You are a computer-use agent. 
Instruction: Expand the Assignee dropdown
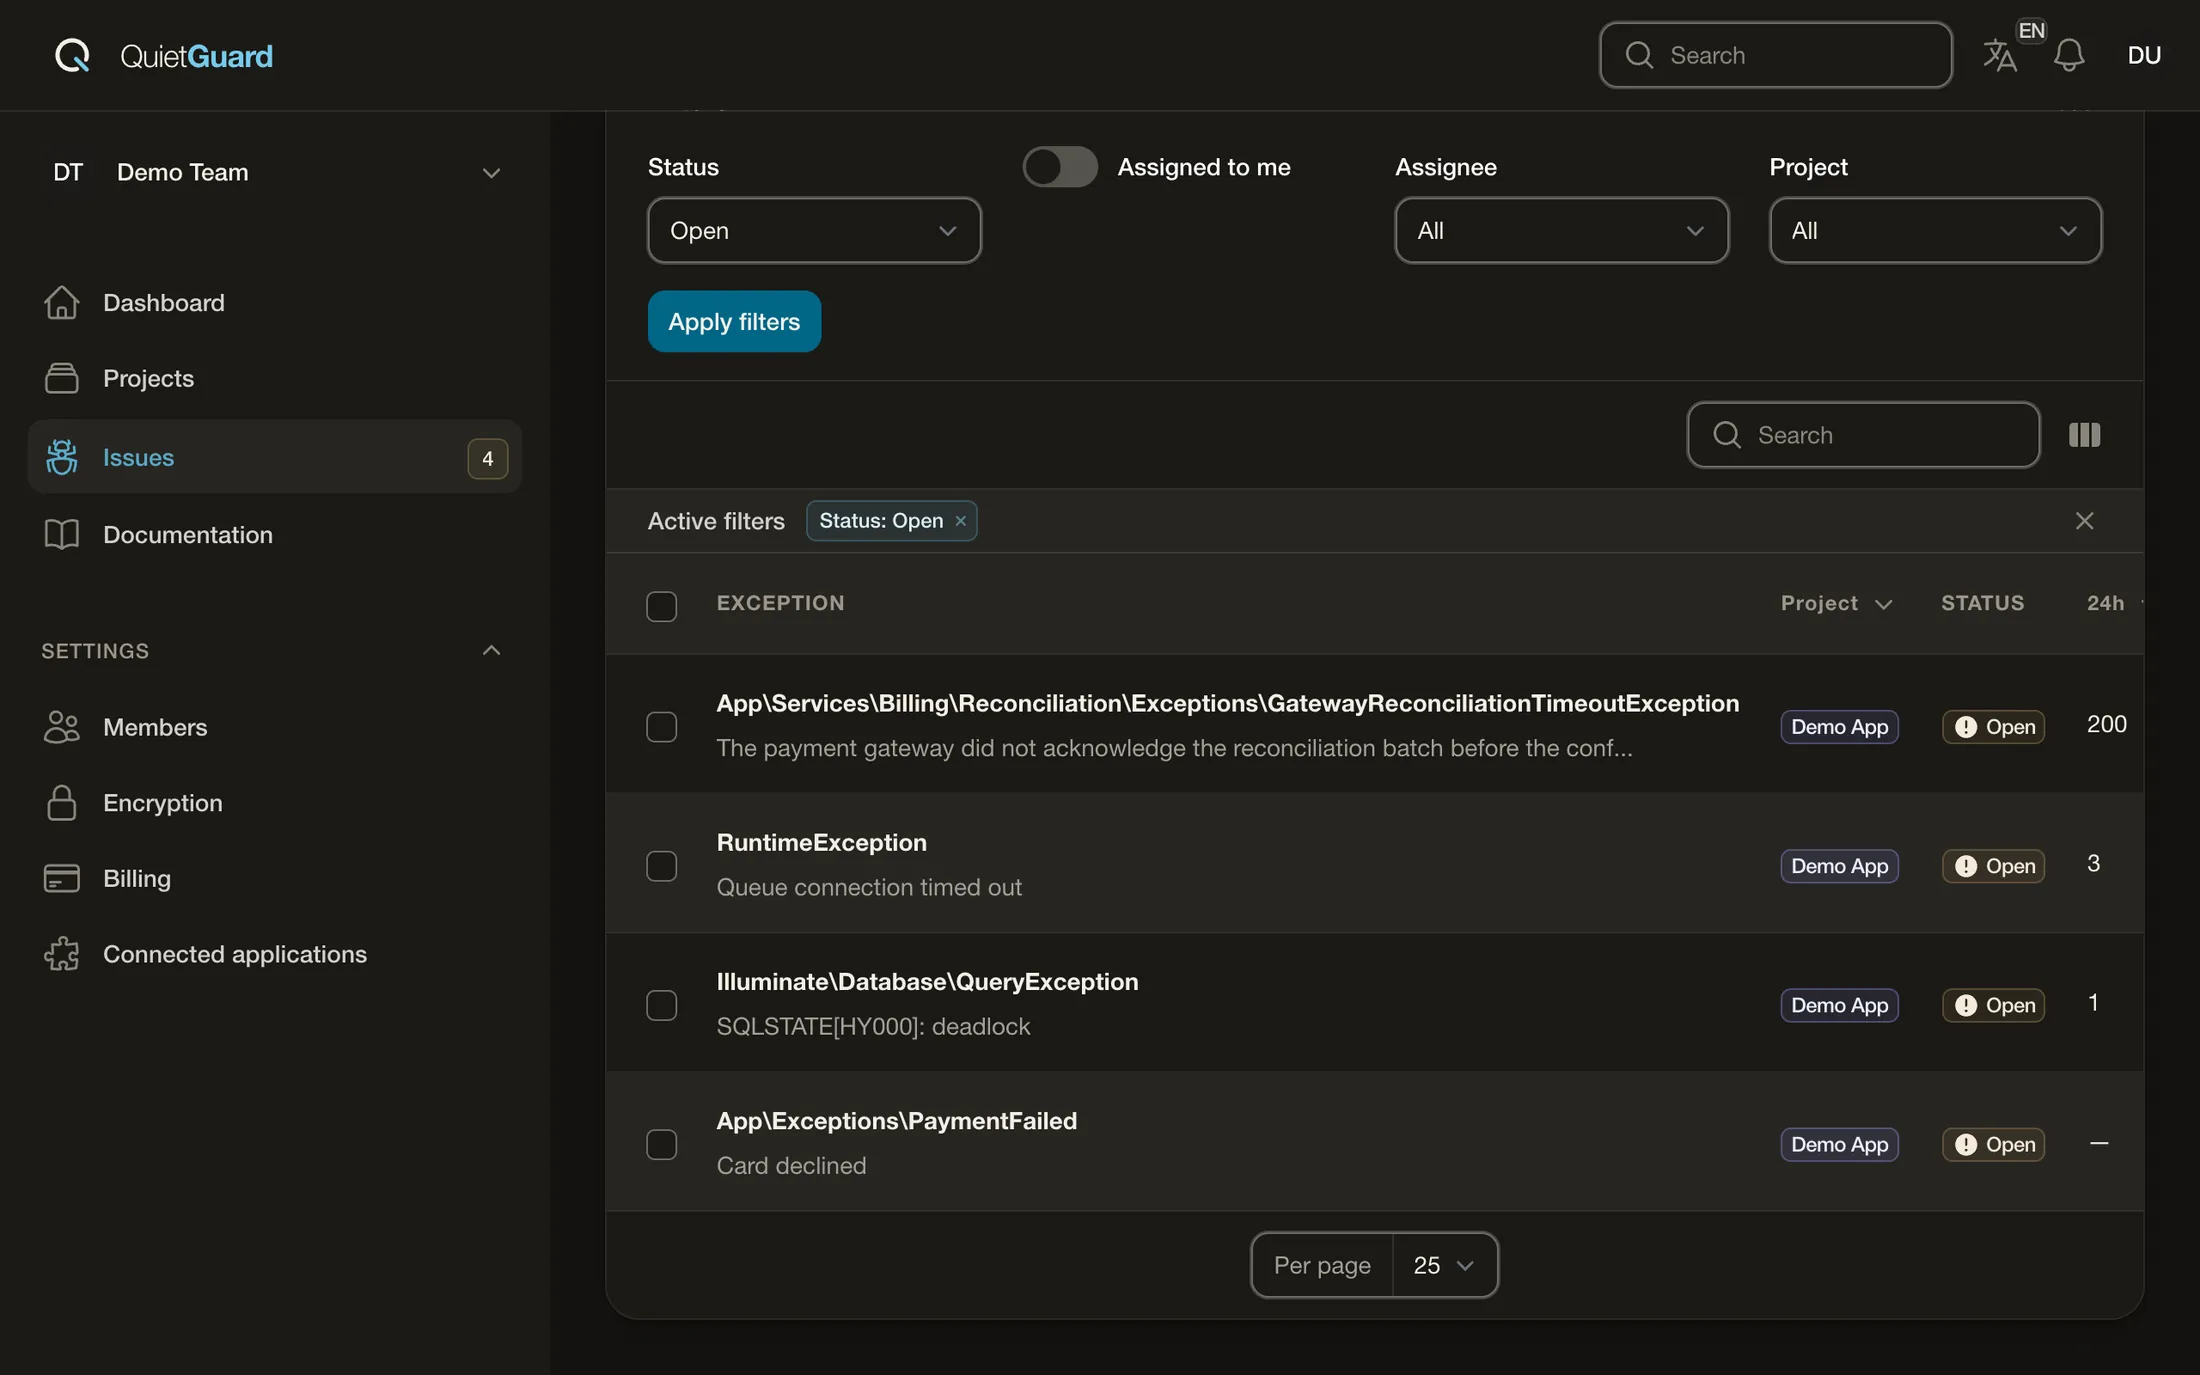coord(1561,231)
